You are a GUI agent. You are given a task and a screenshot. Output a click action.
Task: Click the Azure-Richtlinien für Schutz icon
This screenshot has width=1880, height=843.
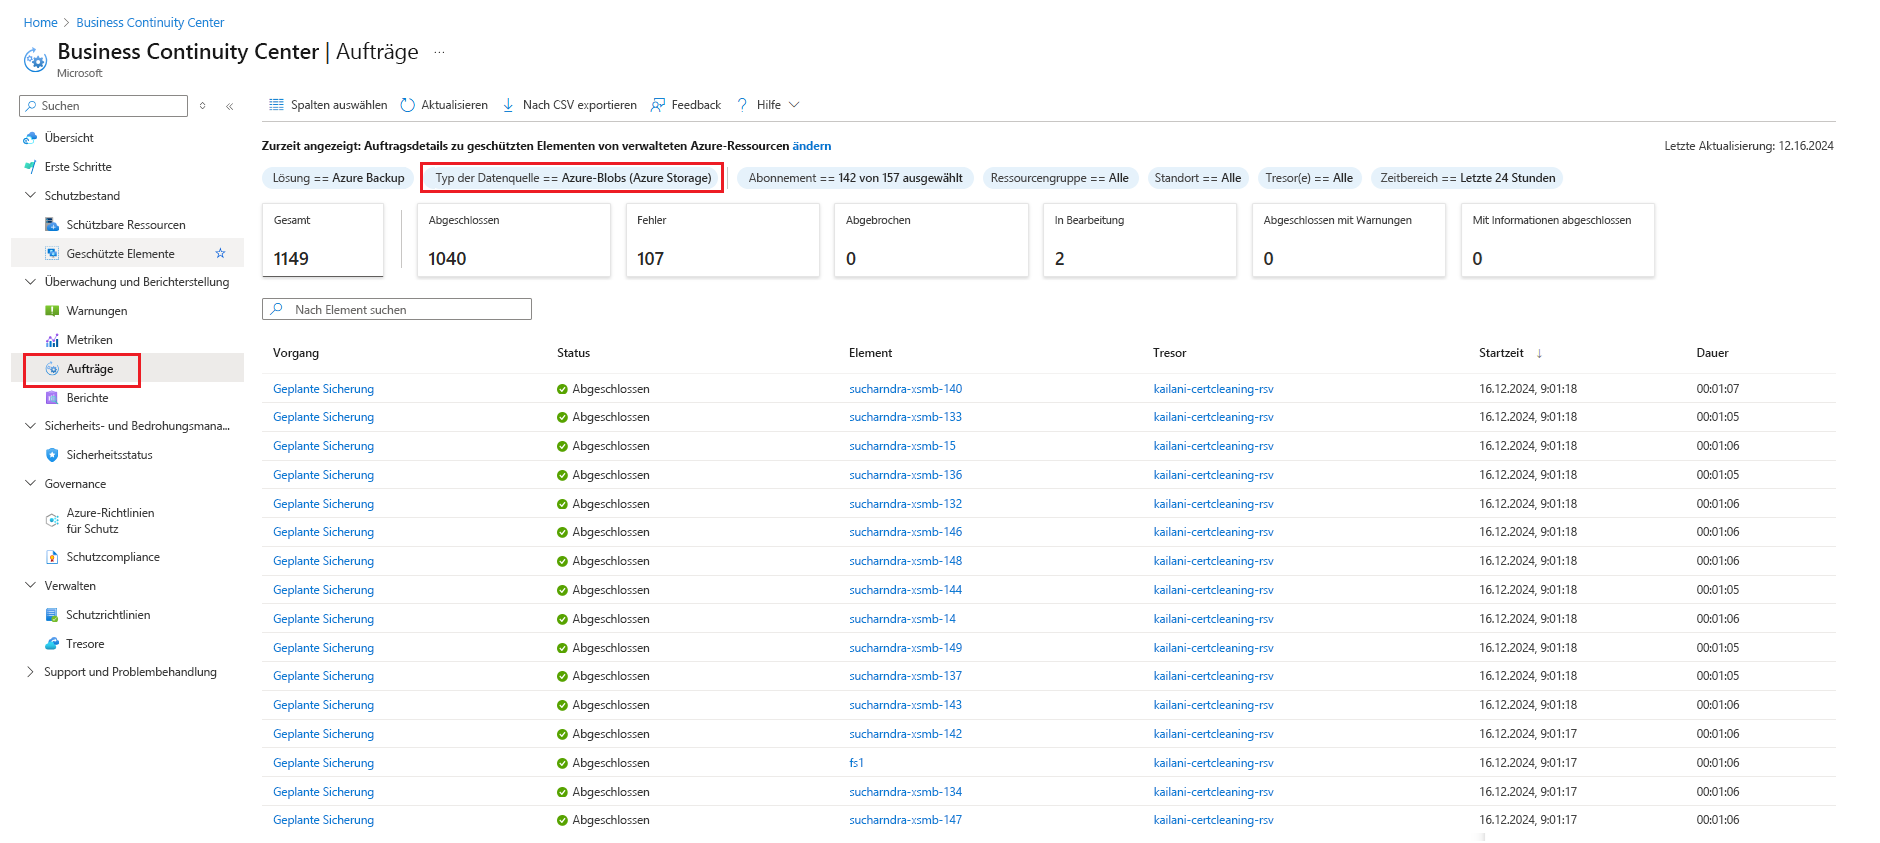tap(52, 520)
